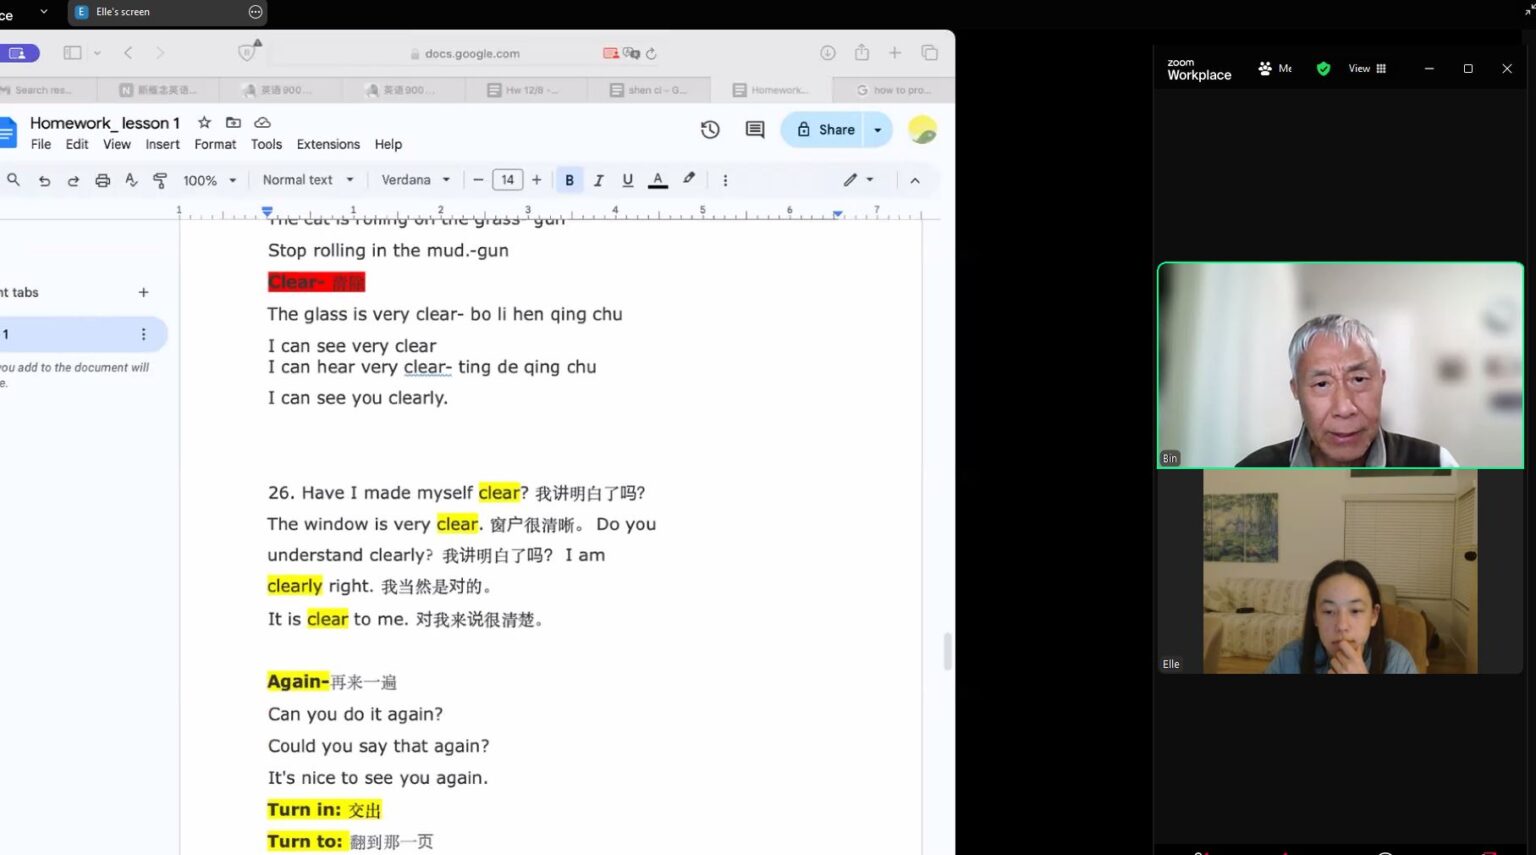Screen dimensions: 1536x855
Task: Open Elle's screen share options
Action: pyautogui.click(x=255, y=12)
